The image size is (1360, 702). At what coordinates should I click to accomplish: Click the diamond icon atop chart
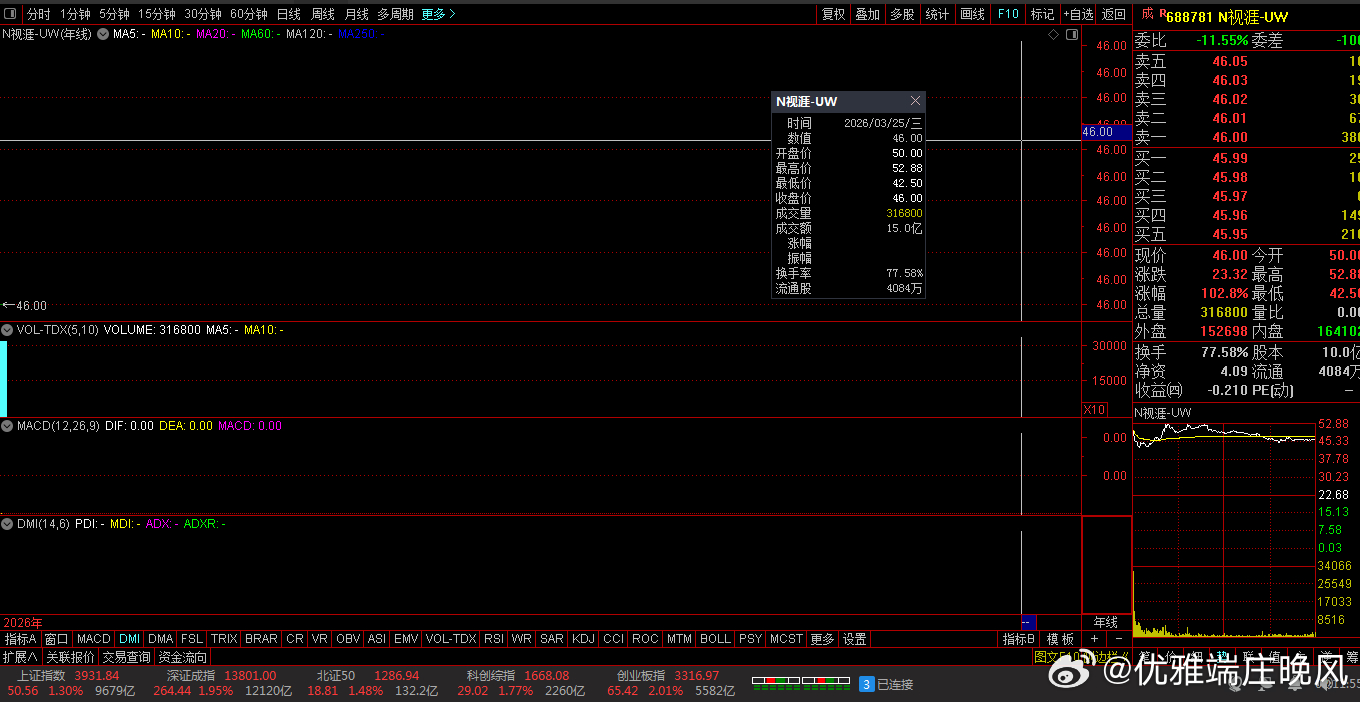coord(1053,34)
